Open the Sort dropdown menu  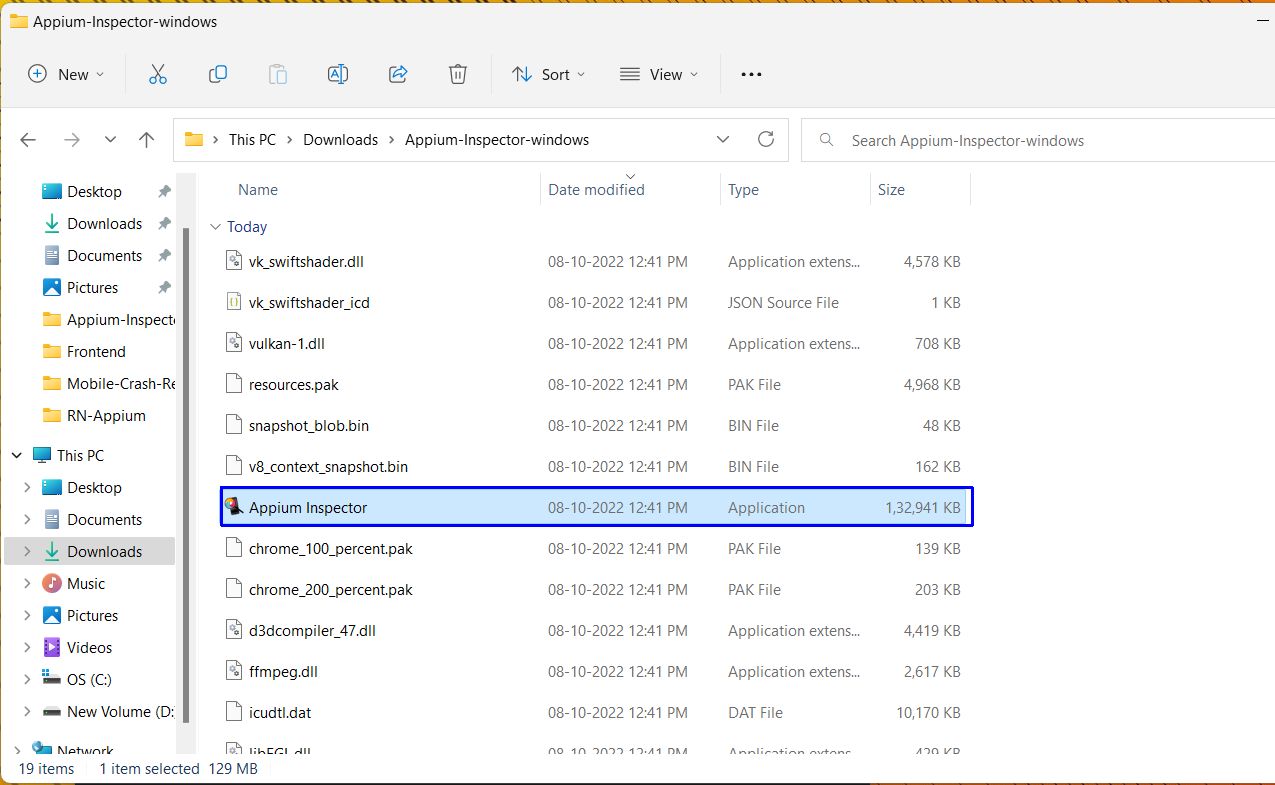coord(549,74)
